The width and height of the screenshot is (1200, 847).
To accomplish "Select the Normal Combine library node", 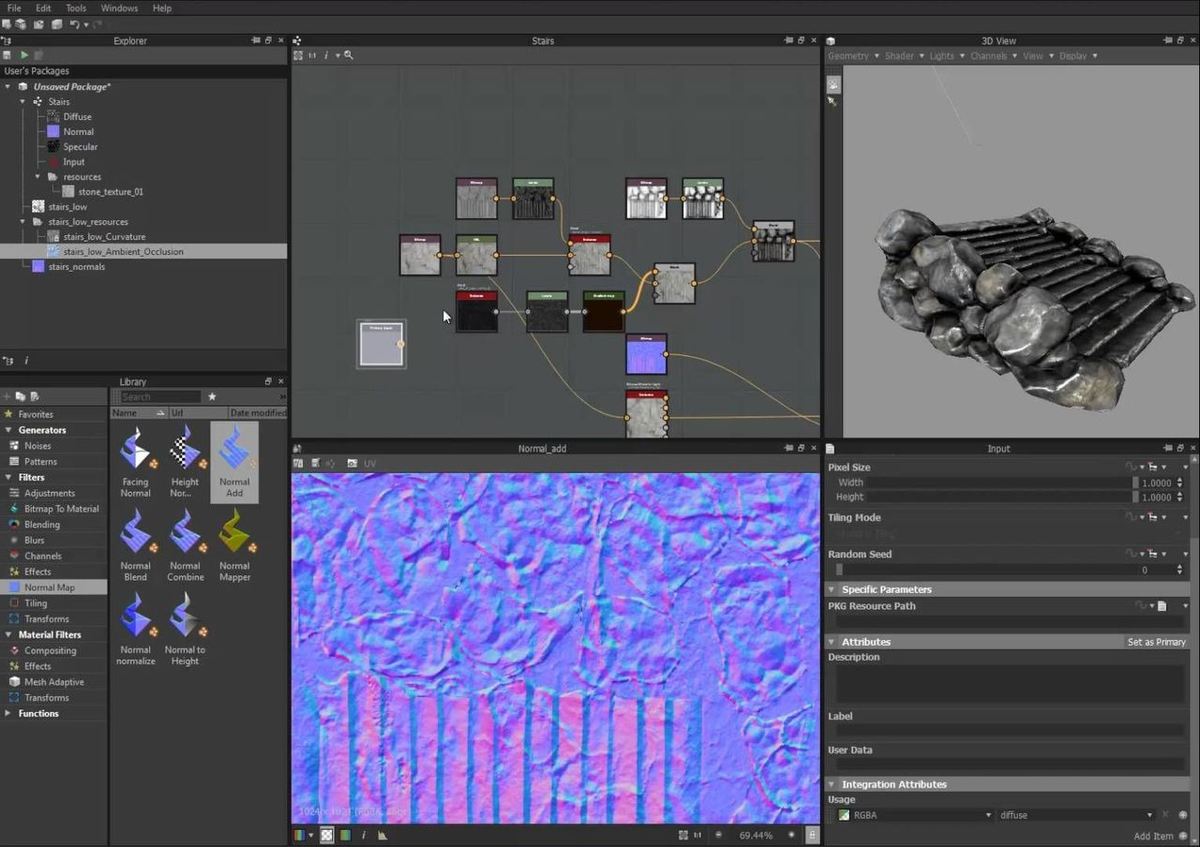I will click(185, 545).
